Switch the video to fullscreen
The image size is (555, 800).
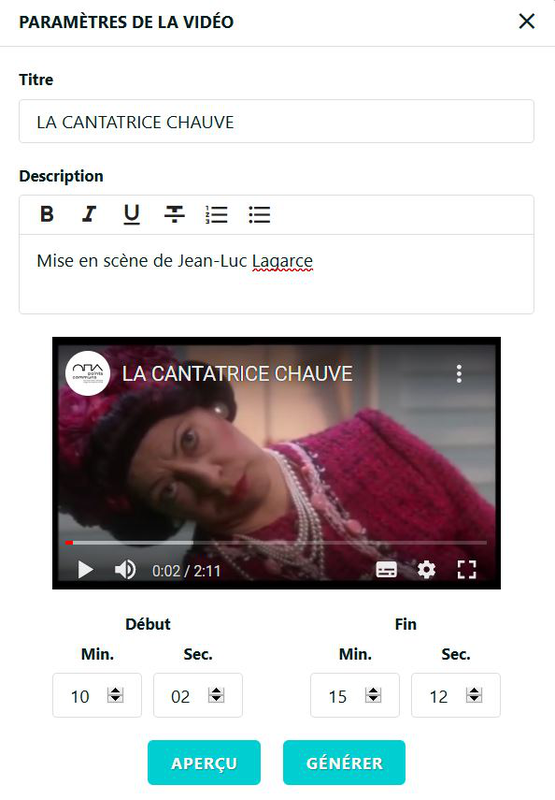(x=466, y=569)
